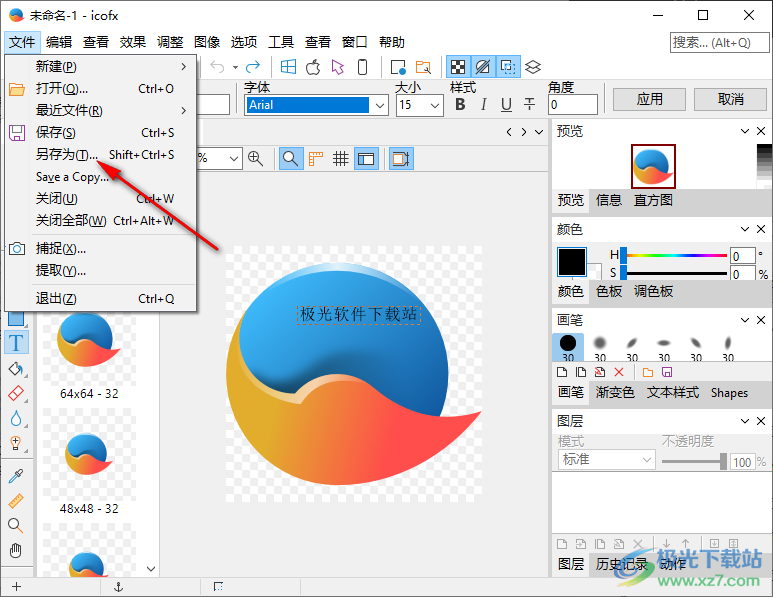Click the grid icon
773x597 pixels.
pyautogui.click(x=341, y=159)
